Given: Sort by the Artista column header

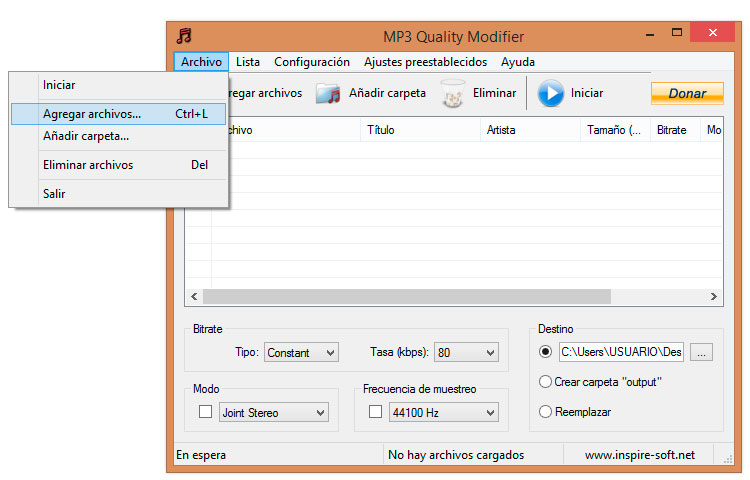Looking at the screenshot, I should pyautogui.click(x=530, y=130).
